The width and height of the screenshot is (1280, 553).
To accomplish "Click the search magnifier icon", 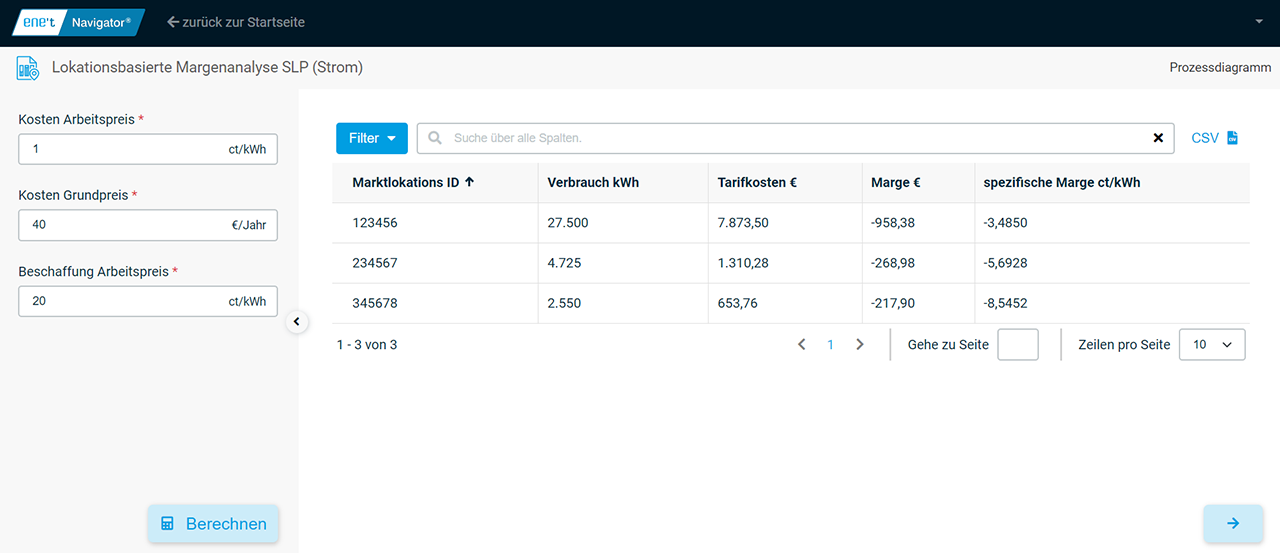I will (x=435, y=138).
